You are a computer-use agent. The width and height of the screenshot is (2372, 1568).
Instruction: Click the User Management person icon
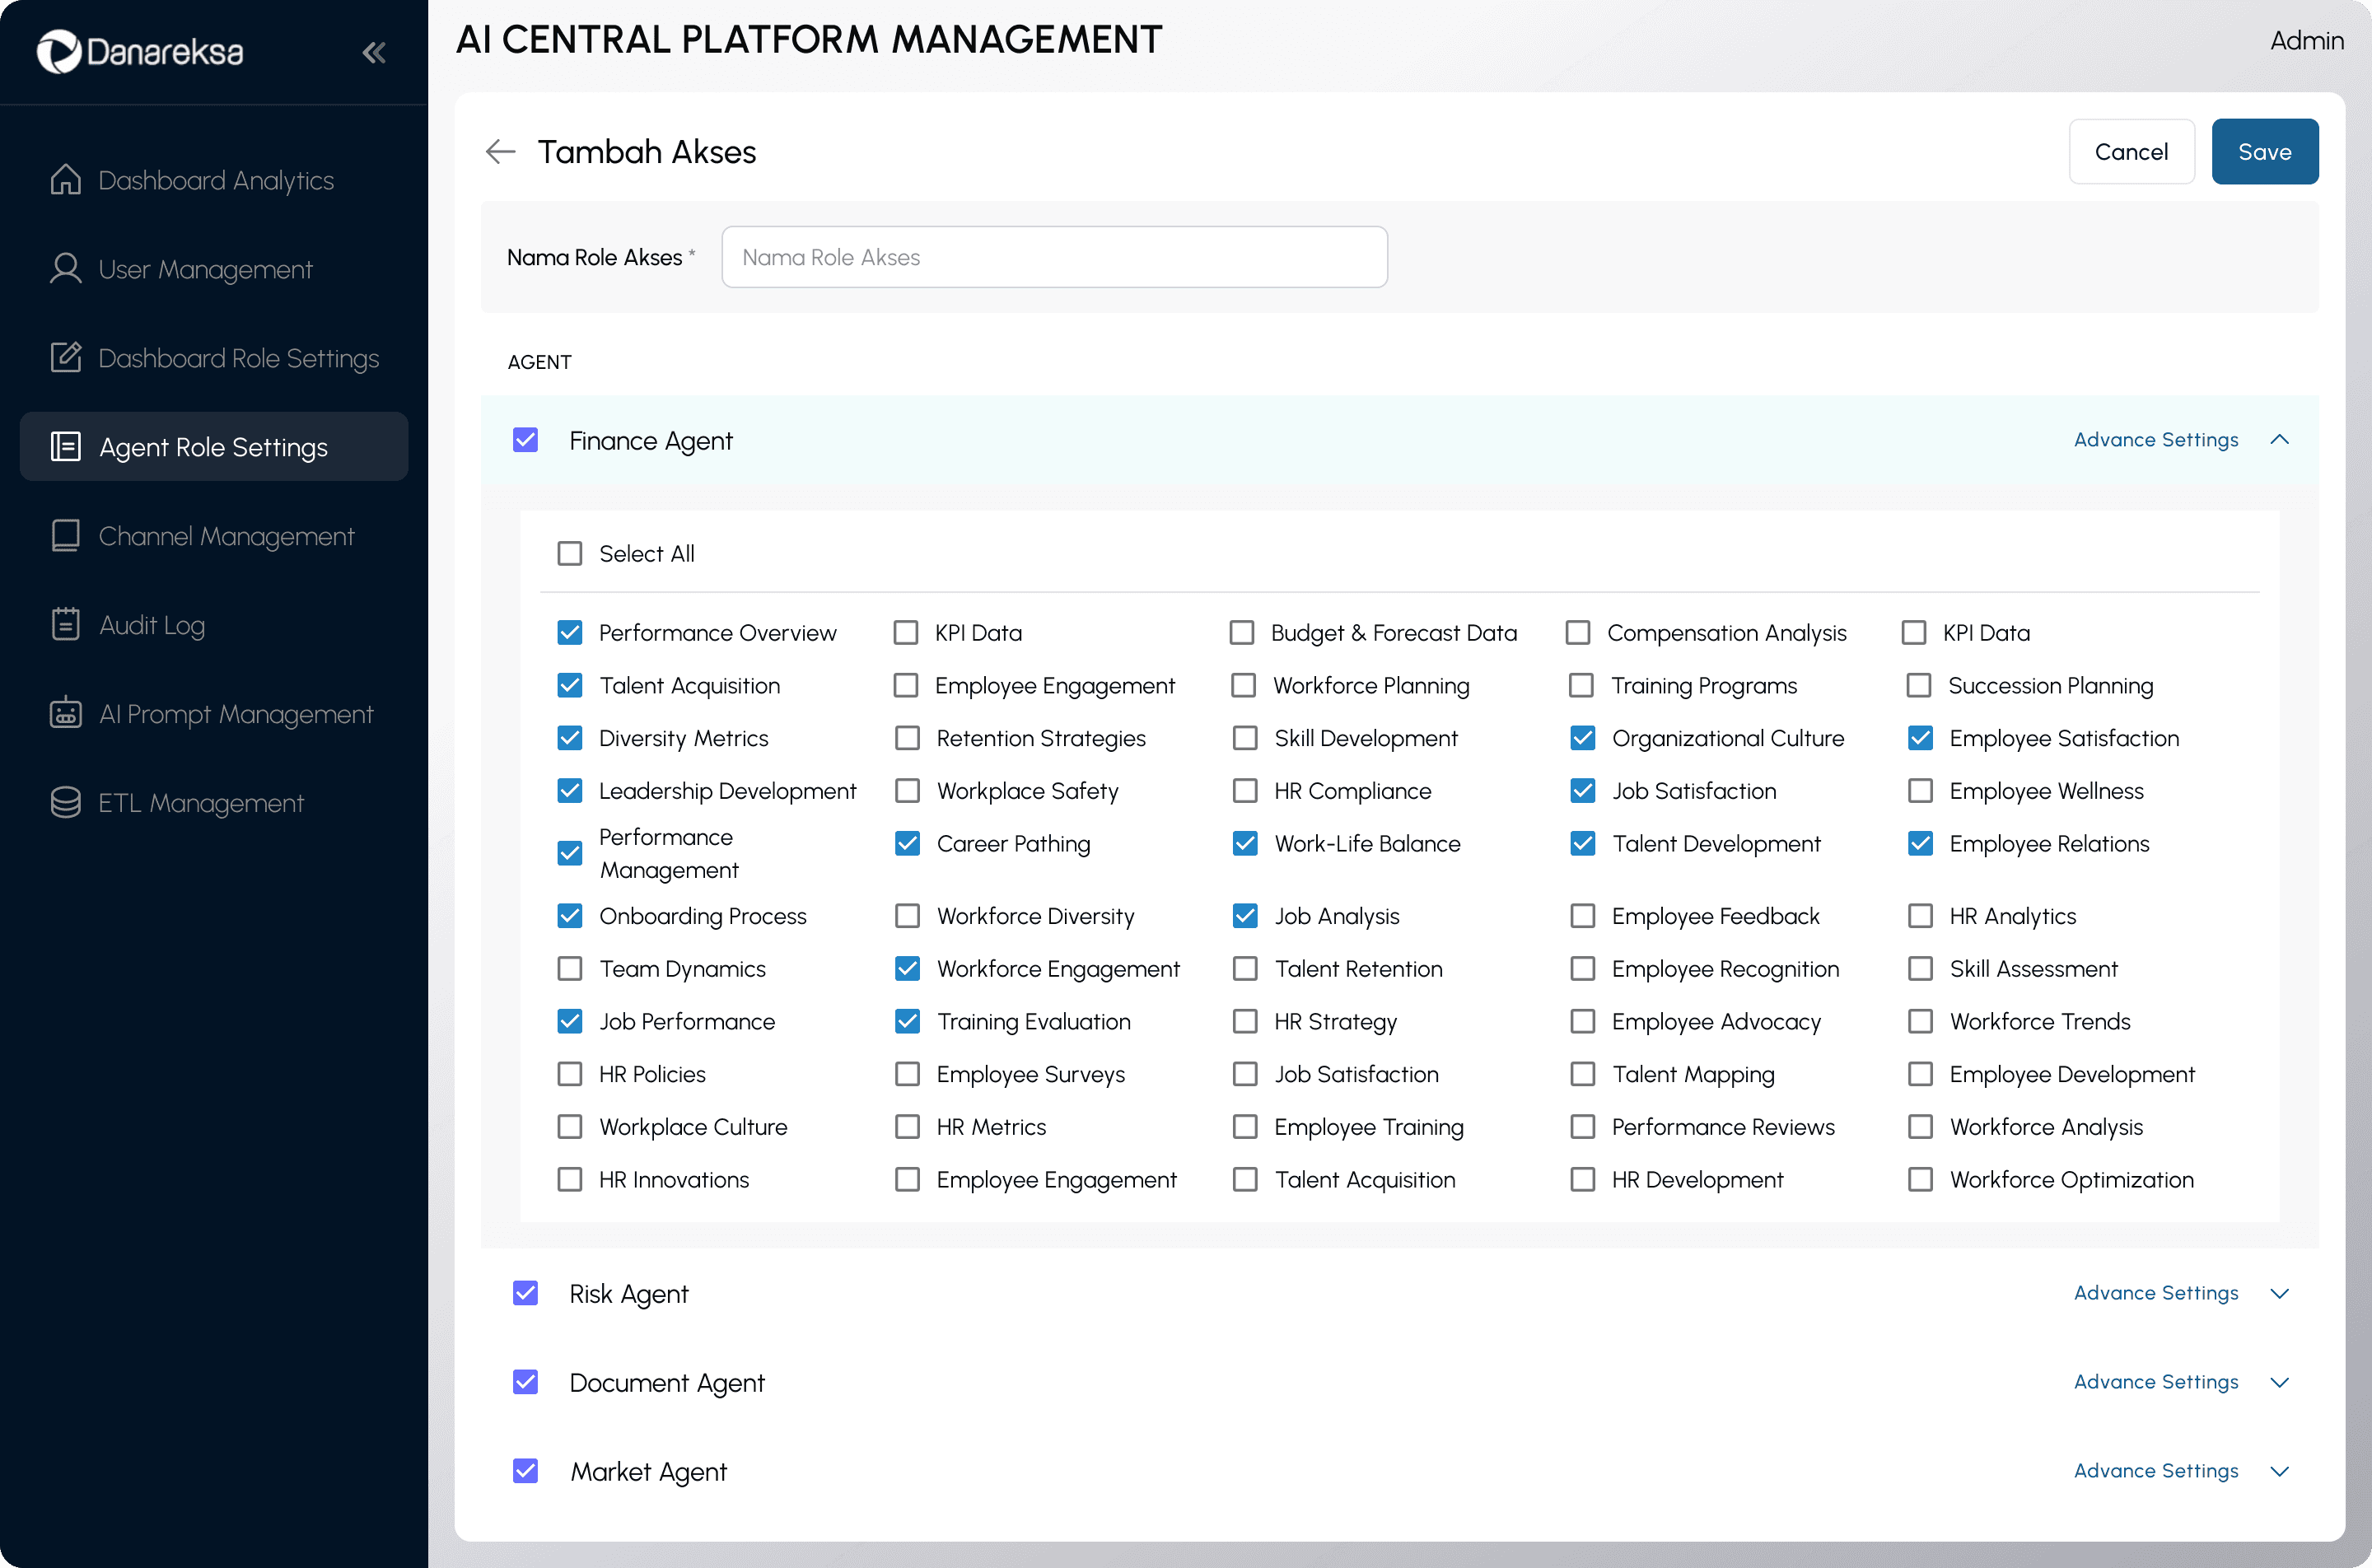tap(66, 269)
